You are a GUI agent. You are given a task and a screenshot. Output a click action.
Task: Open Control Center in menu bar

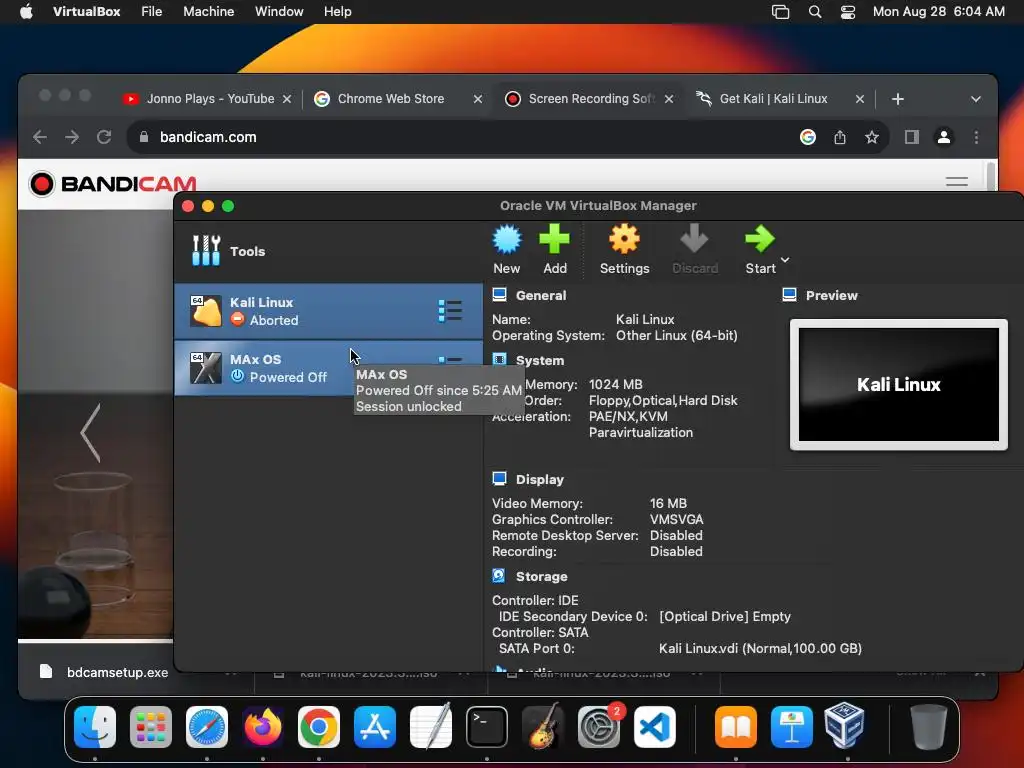pyautogui.click(x=848, y=12)
